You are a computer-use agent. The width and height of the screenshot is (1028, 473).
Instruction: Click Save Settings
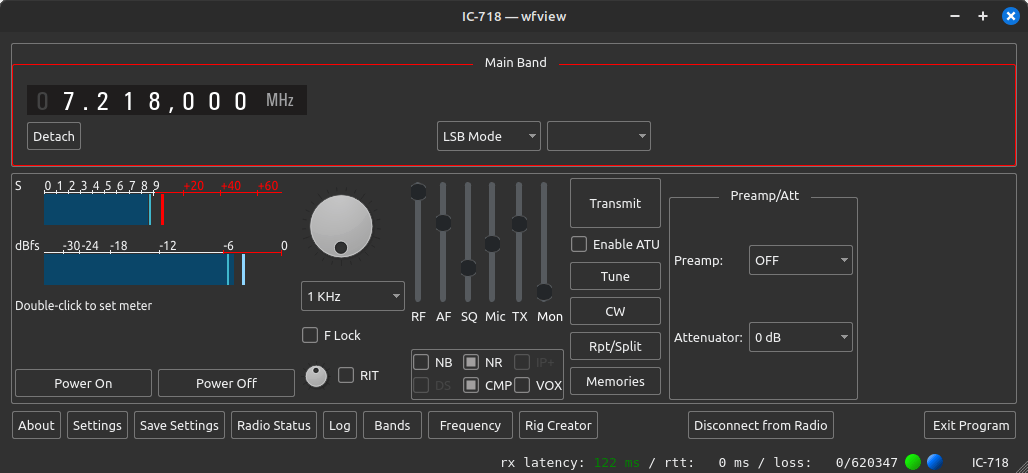[179, 425]
